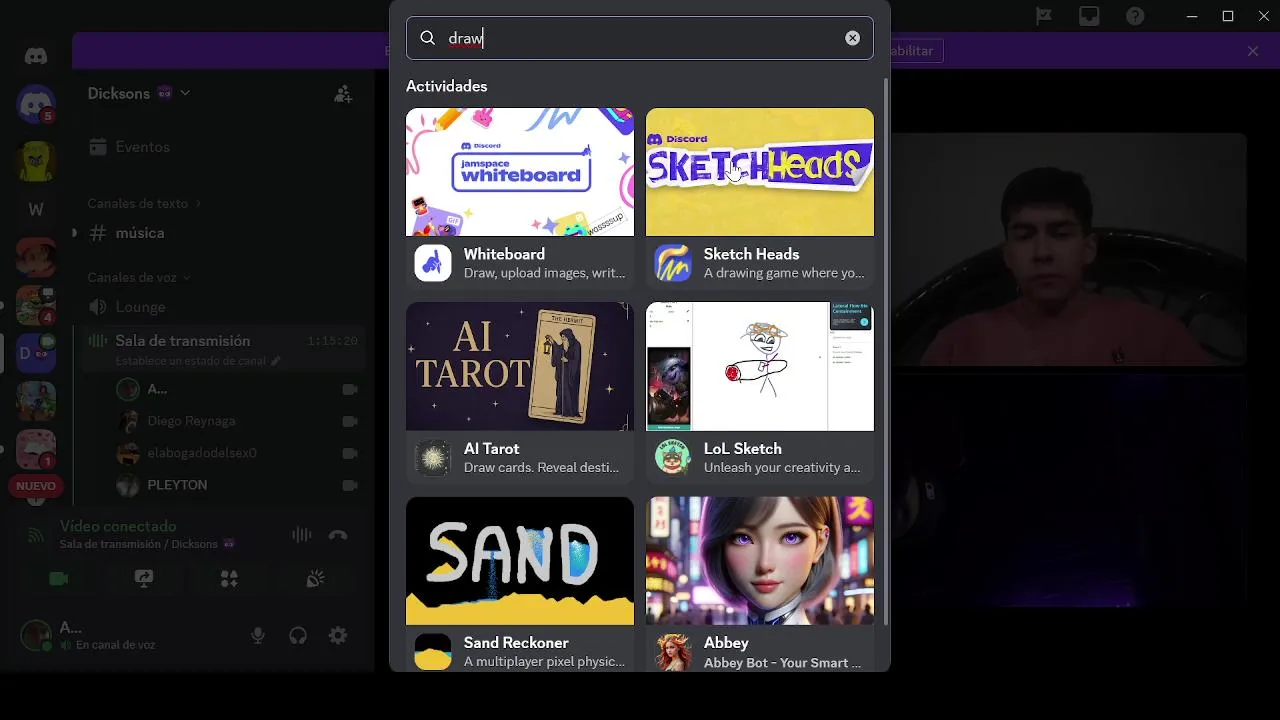Image resolution: width=1280 pixels, height=720 pixels.
Task: Open the D server icon
Action: click(x=36, y=353)
